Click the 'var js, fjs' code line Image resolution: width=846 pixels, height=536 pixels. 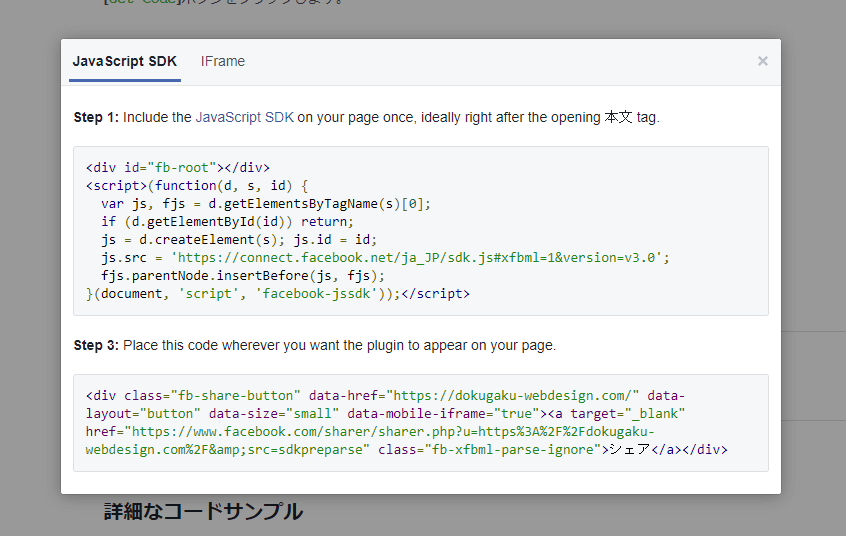click(x=265, y=203)
